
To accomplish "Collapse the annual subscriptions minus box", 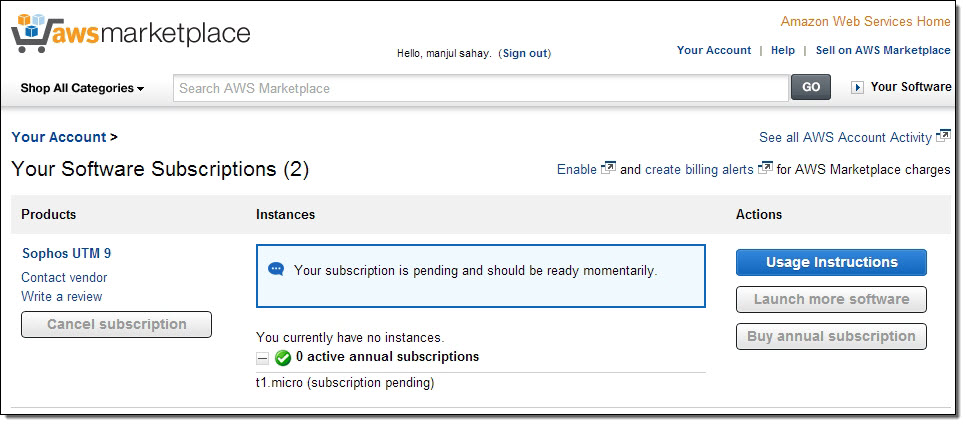I will point(262,358).
